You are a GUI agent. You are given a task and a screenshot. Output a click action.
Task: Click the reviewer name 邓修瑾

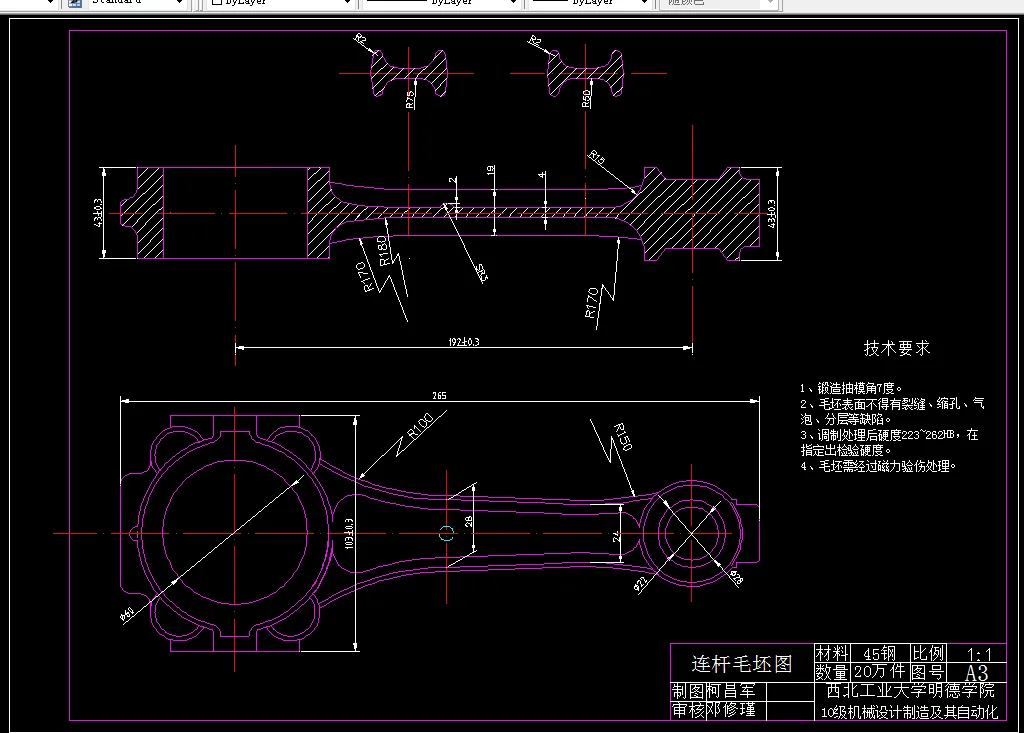point(731,710)
